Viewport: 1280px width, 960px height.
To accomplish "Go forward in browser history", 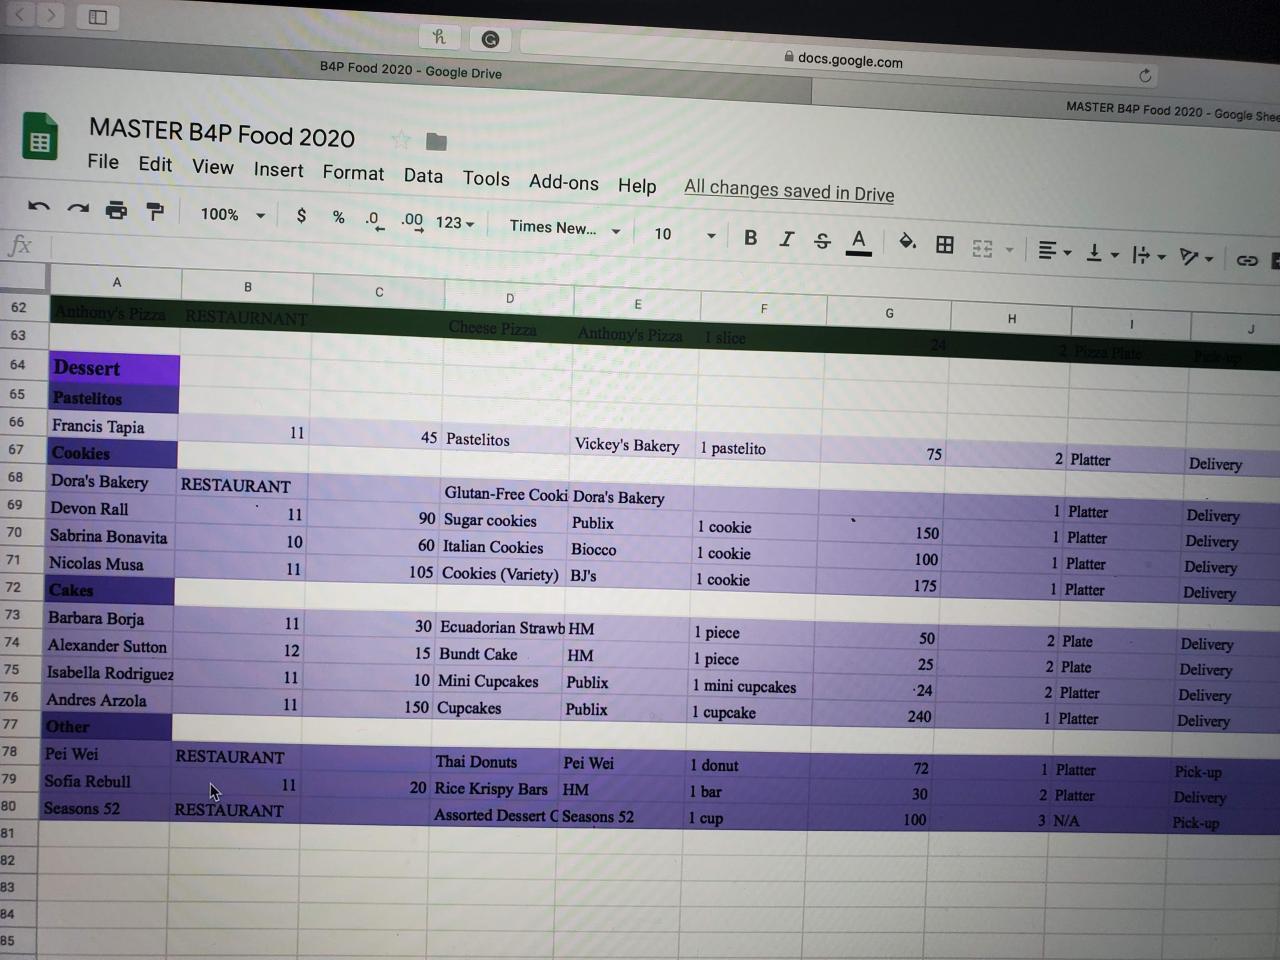I will tap(52, 15).
